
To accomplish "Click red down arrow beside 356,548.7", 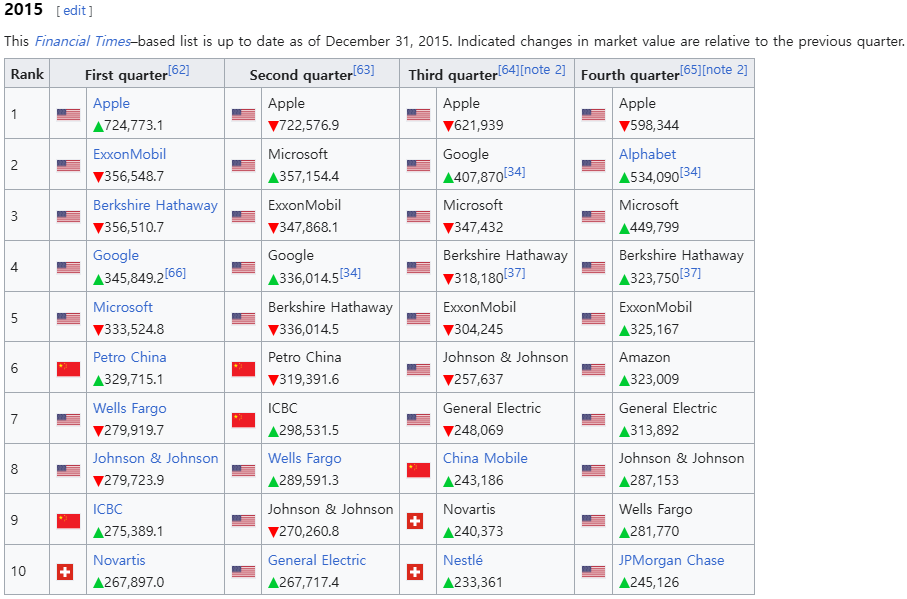I will (x=98, y=177).
